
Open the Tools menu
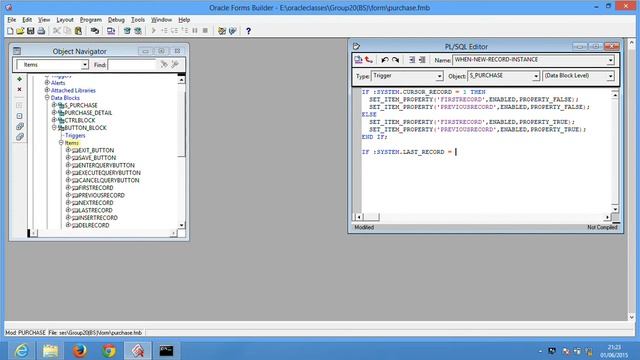[x=138, y=20]
